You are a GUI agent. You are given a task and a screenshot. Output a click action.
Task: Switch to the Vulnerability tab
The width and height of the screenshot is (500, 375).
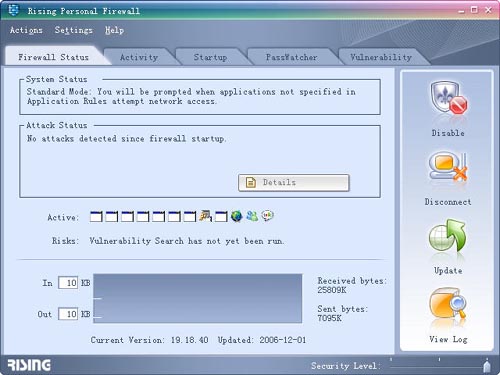[381, 57]
